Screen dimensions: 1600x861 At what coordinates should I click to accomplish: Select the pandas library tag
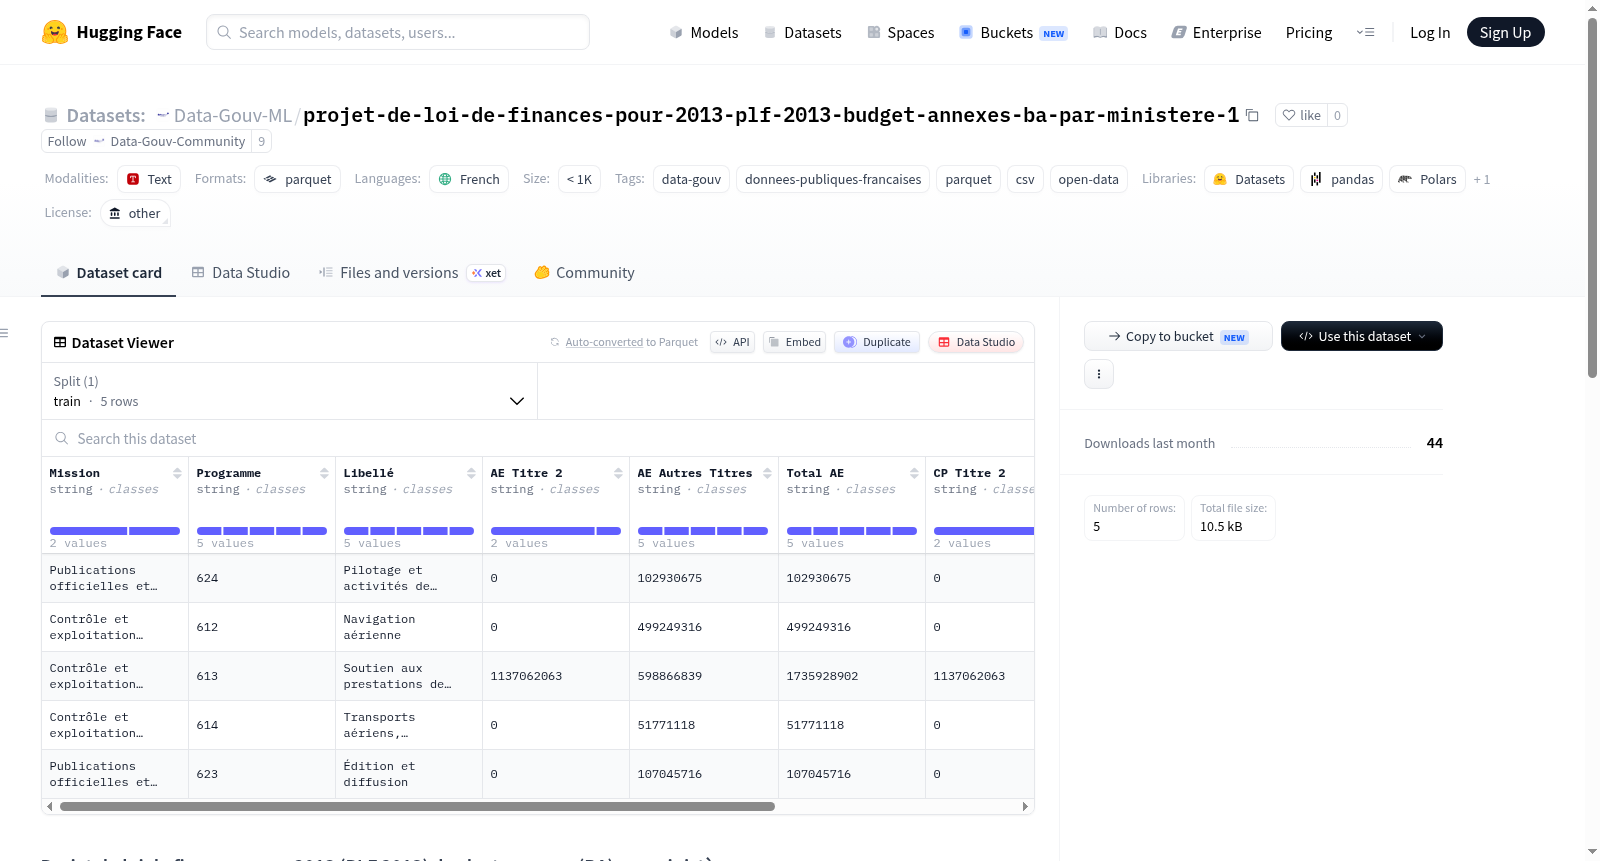point(1342,179)
